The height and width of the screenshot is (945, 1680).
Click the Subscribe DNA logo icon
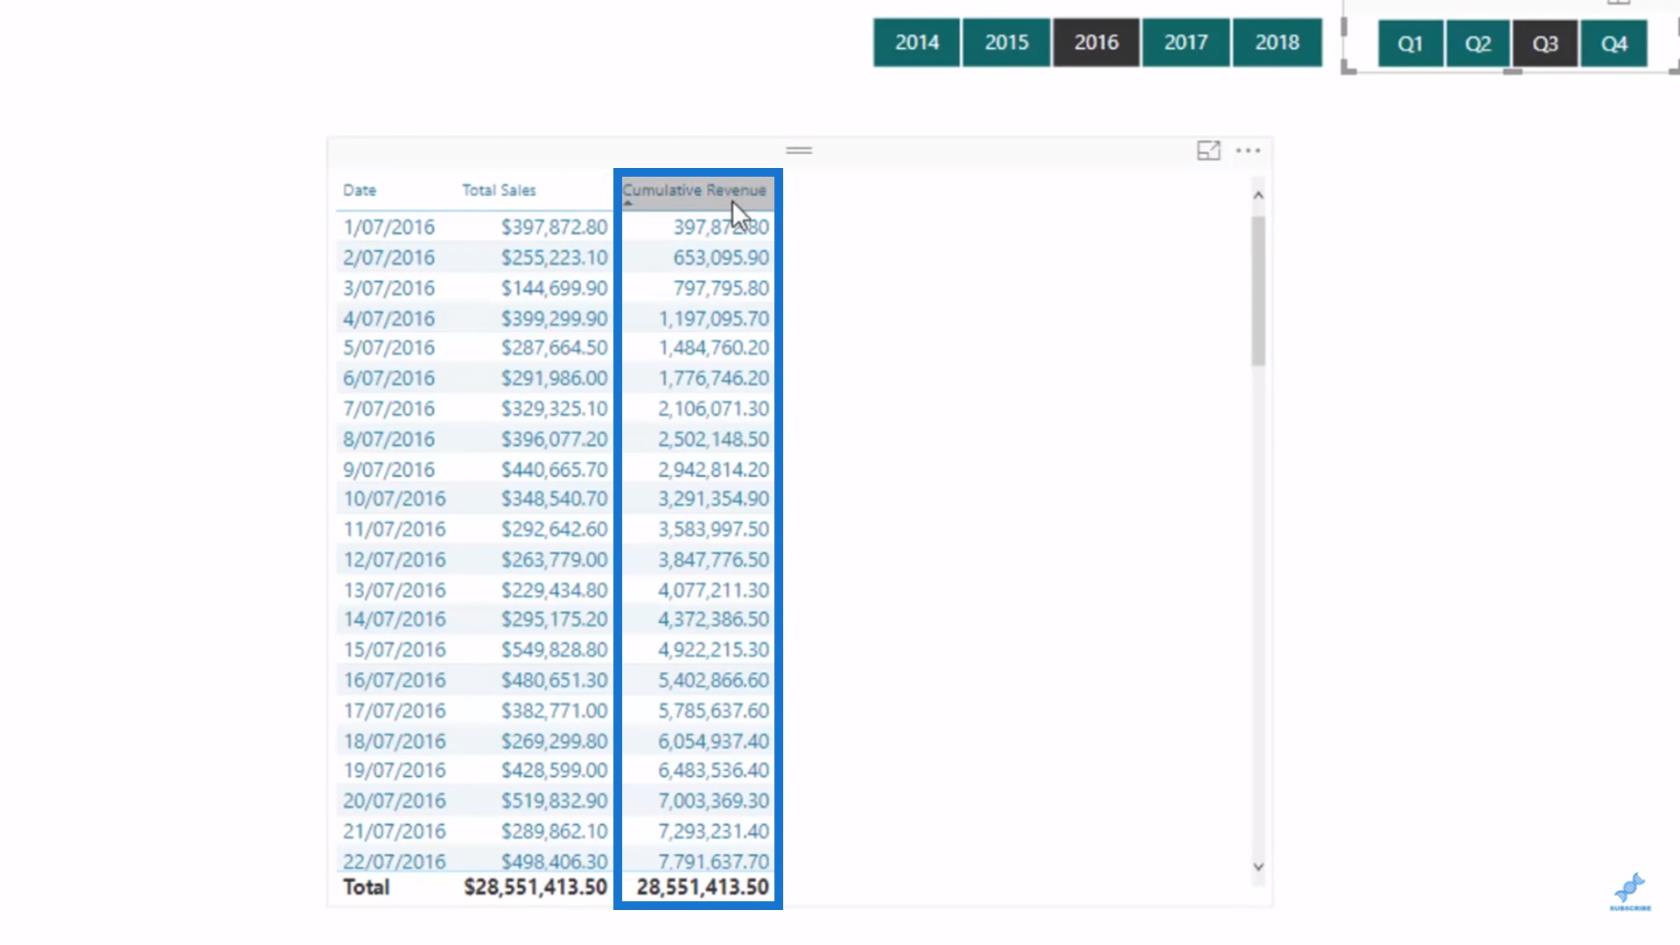pyautogui.click(x=1630, y=890)
